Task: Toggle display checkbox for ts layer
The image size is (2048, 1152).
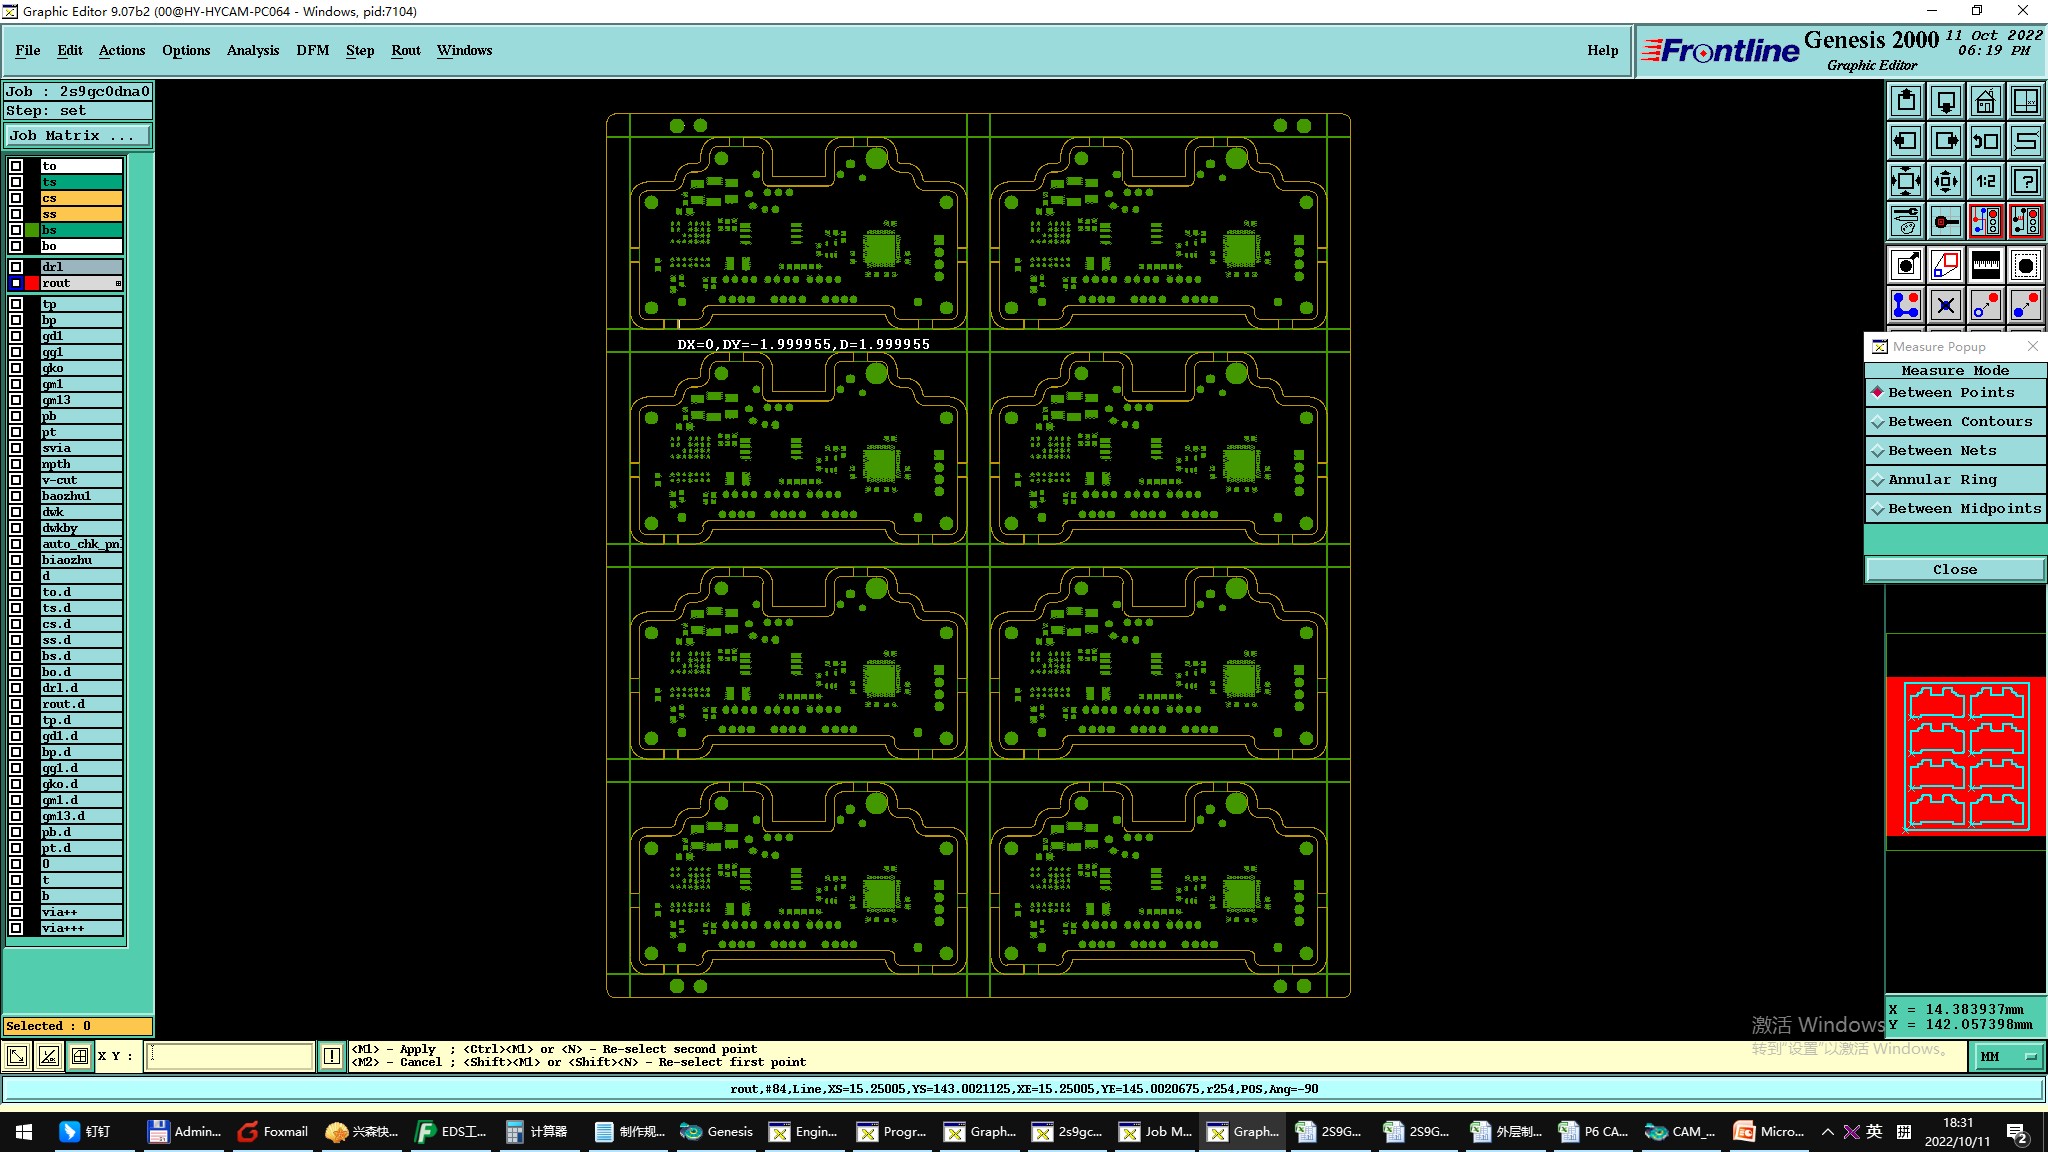Action: [16, 182]
